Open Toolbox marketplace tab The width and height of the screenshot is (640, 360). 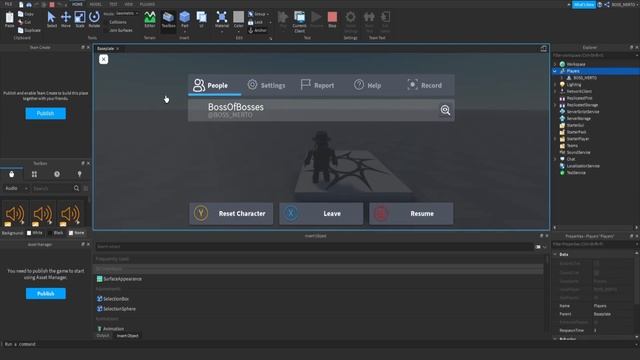pos(11,174)
